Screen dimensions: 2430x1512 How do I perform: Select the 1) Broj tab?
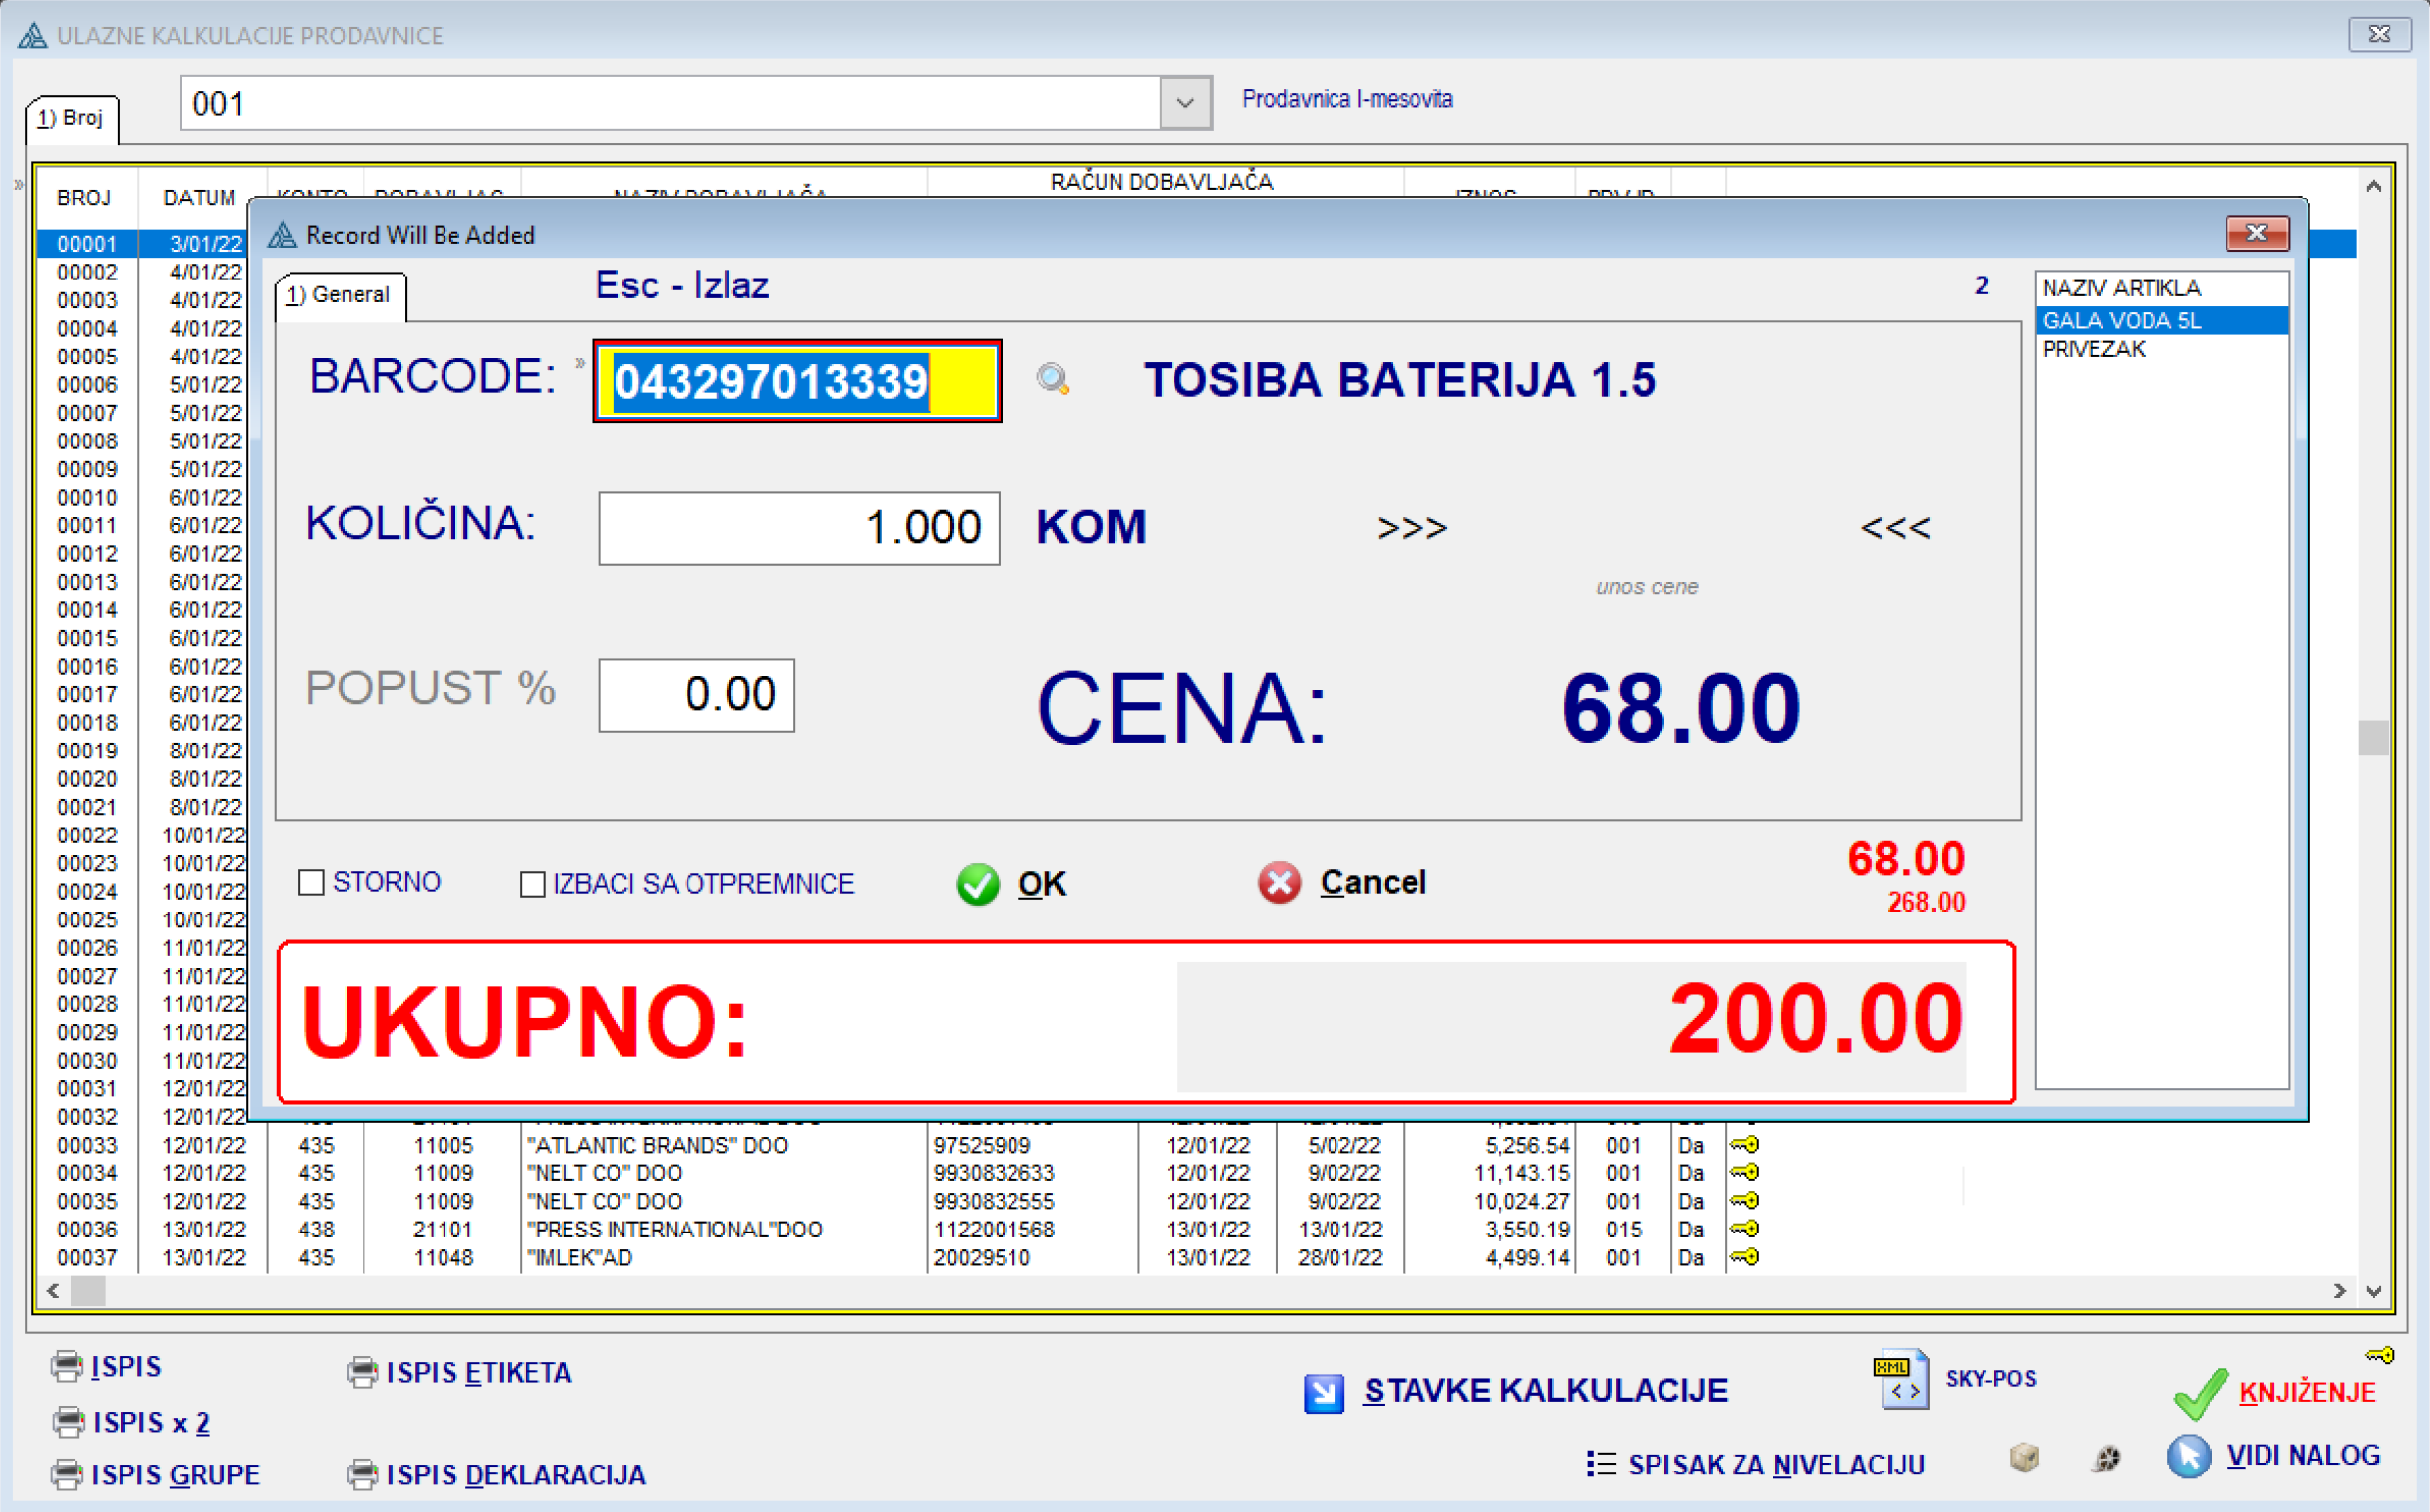pos(70,118)
